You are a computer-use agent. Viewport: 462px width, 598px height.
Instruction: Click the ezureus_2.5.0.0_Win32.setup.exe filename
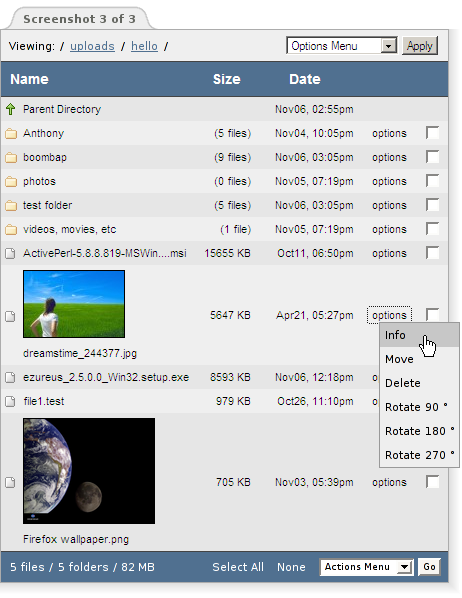coord(106,378)
